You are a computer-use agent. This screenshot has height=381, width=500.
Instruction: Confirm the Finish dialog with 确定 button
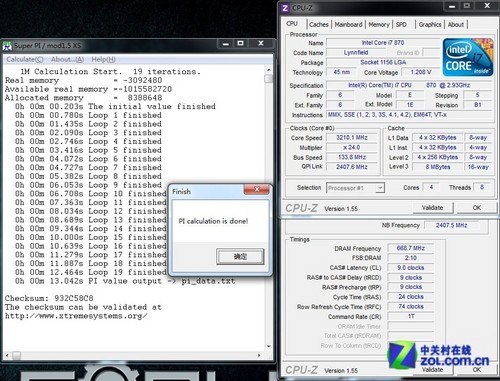(x=240, y=256)
